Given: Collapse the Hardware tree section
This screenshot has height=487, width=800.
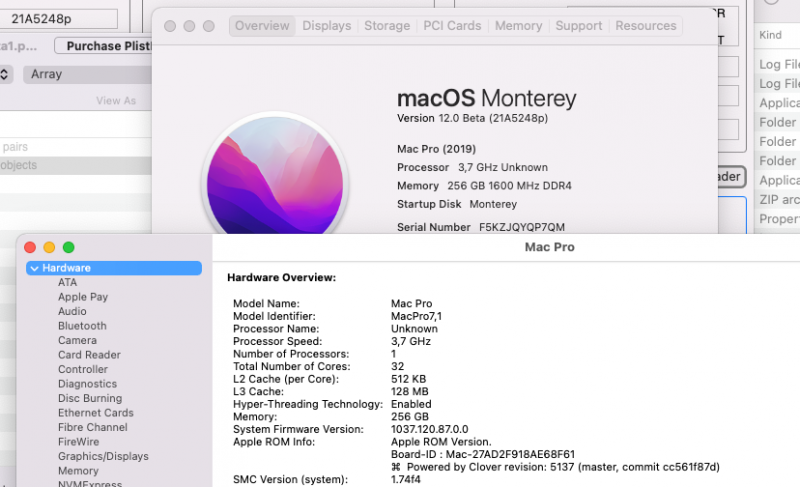Looking at the screenshot, I should tap(34, 268).
